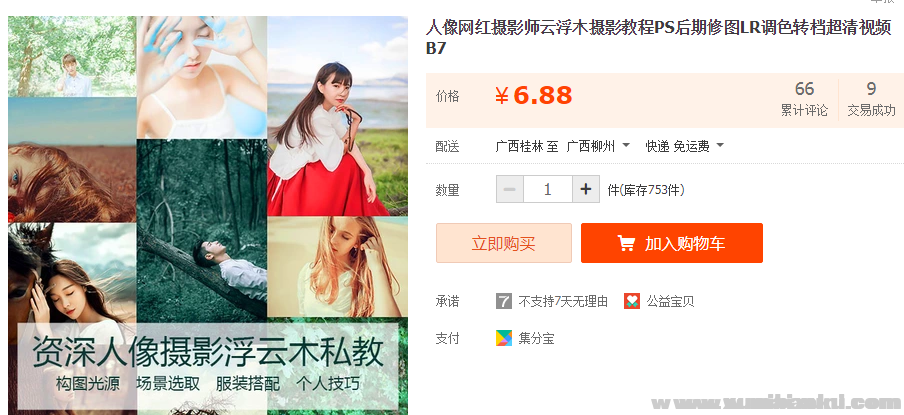
Task: Decrease quantity with the minus button
Action: [x=510, y=189]
